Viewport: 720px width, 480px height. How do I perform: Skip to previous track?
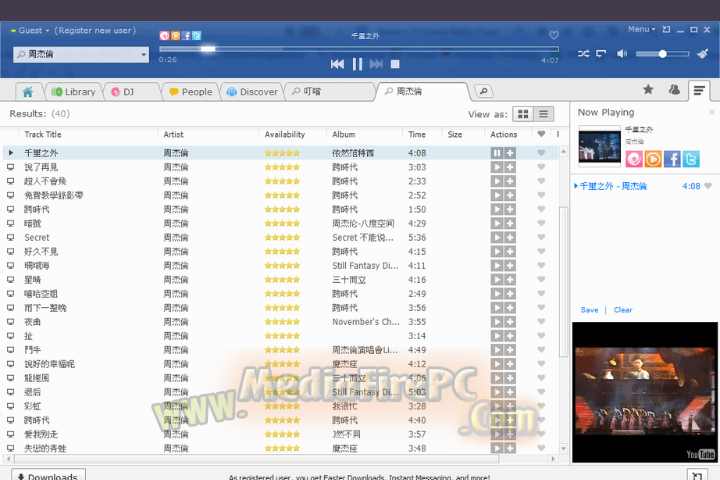click(x=337, y=64)
